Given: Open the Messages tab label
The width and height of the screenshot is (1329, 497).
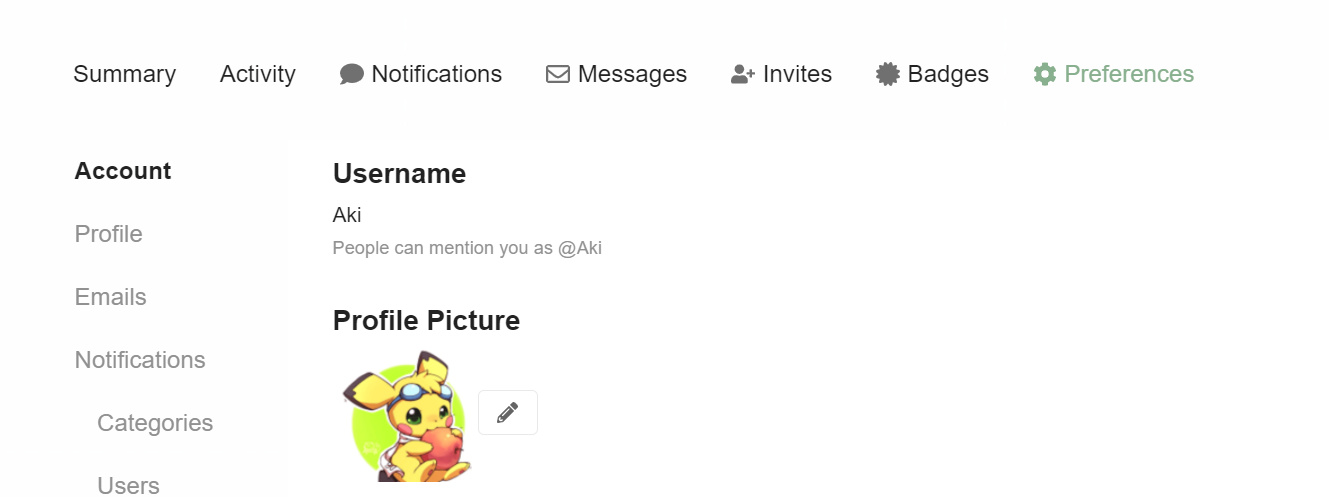Looking at the screenshot, I should [x=632, y=74].
